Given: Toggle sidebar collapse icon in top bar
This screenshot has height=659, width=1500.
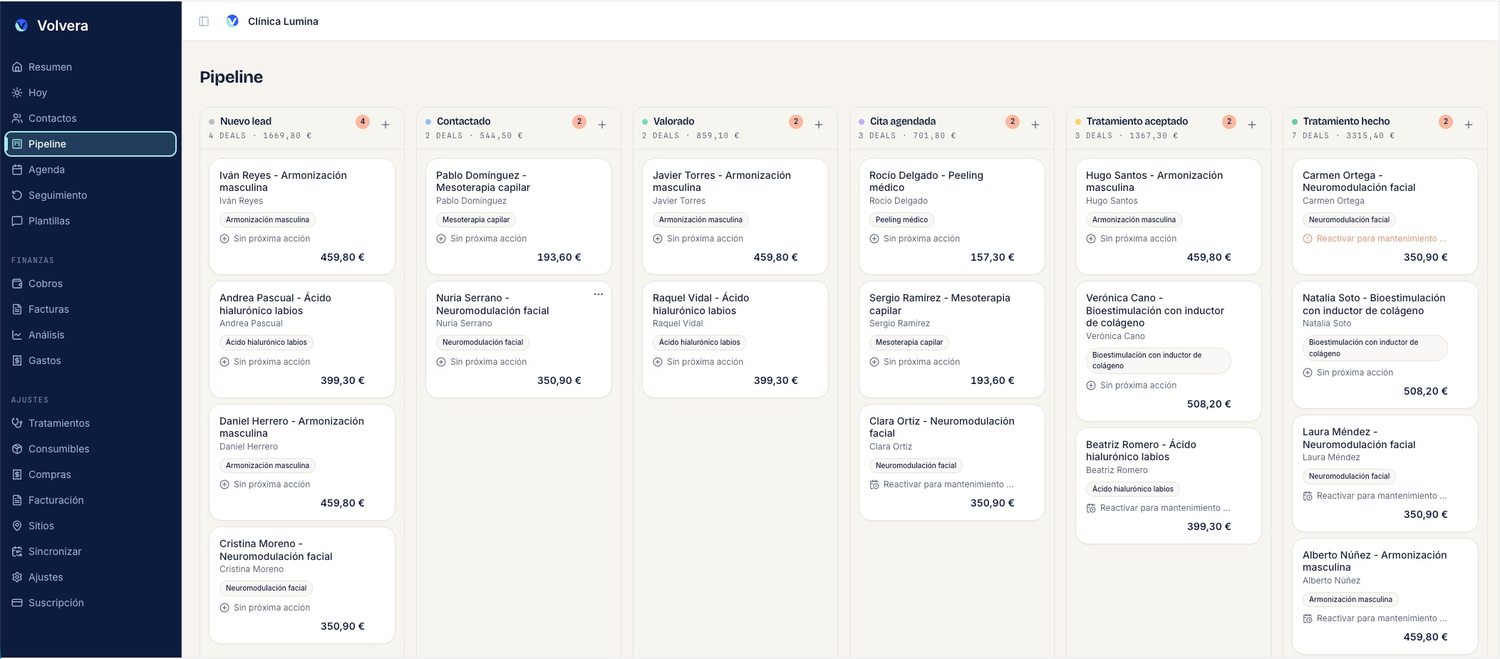Looking at the screenshot, I should pyautogui.click(x=204, y=21).
